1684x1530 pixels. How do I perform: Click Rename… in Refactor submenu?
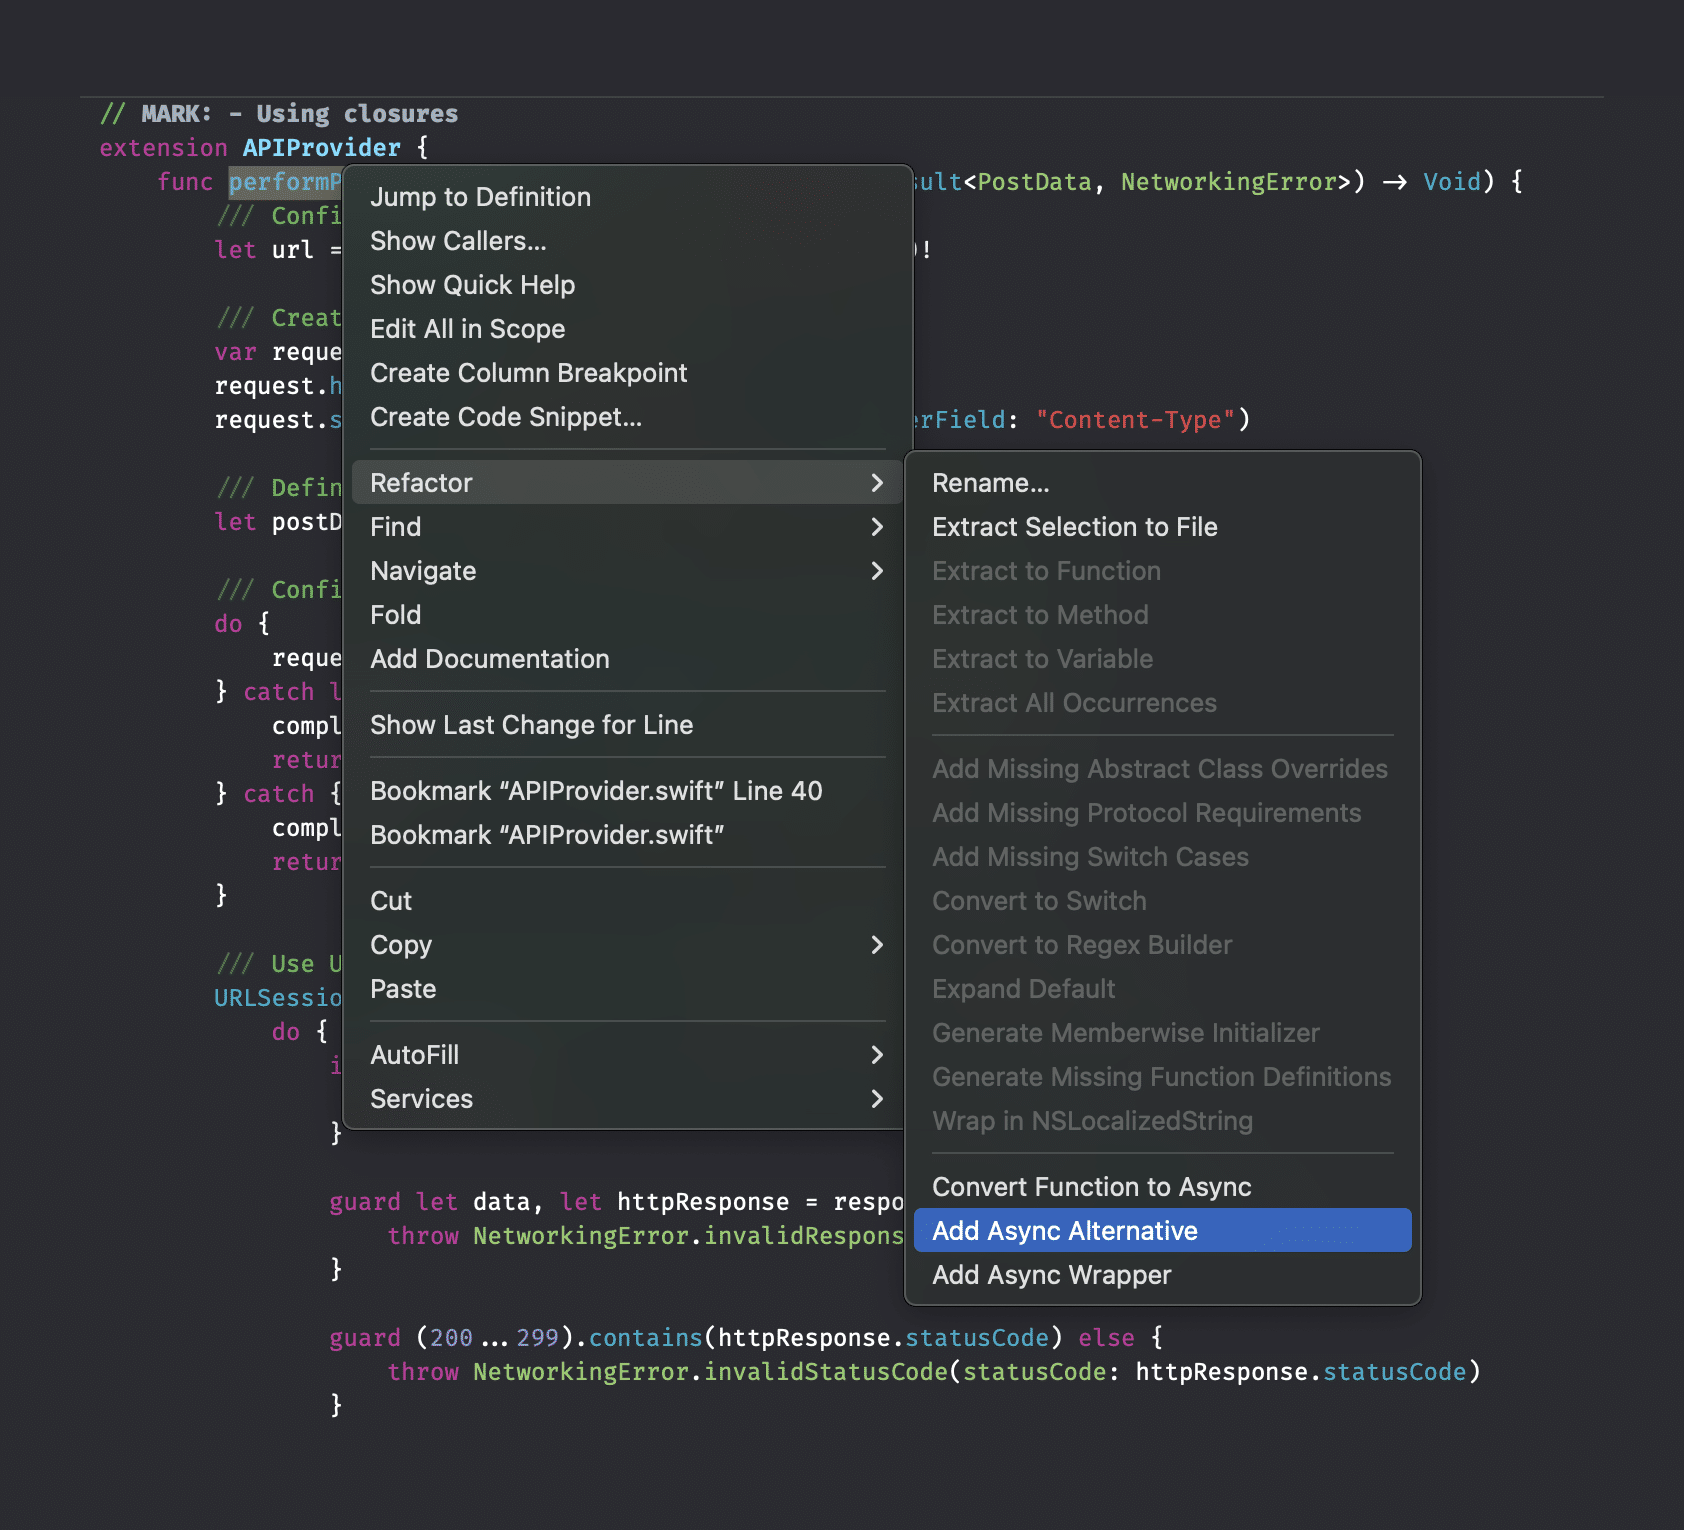[x=990, y=483]
